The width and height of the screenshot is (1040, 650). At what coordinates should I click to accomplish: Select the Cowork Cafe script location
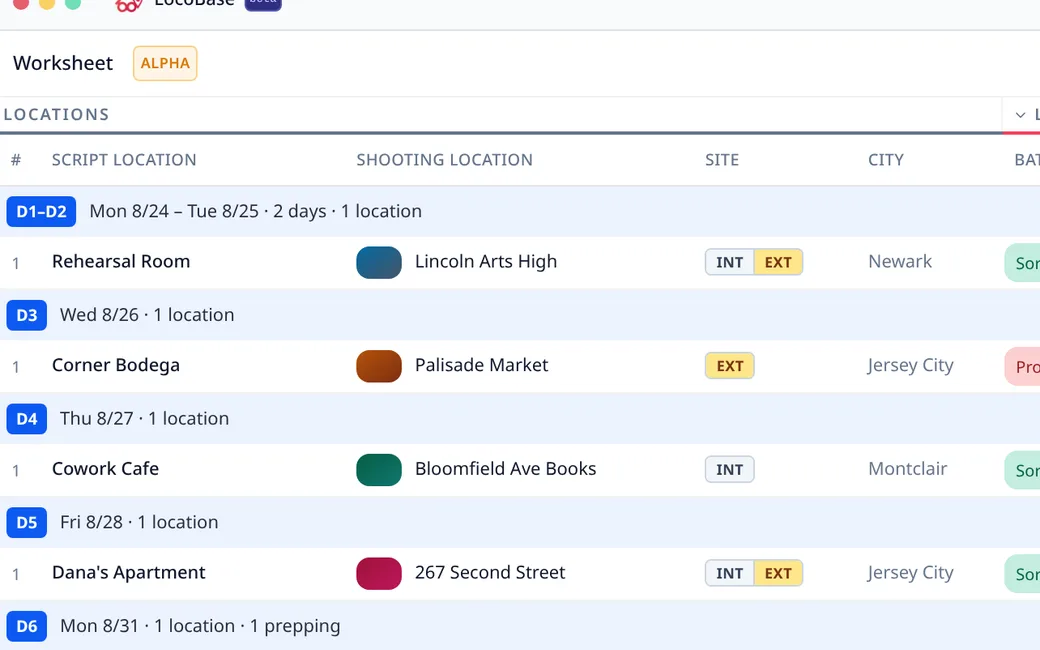(105, 469)
